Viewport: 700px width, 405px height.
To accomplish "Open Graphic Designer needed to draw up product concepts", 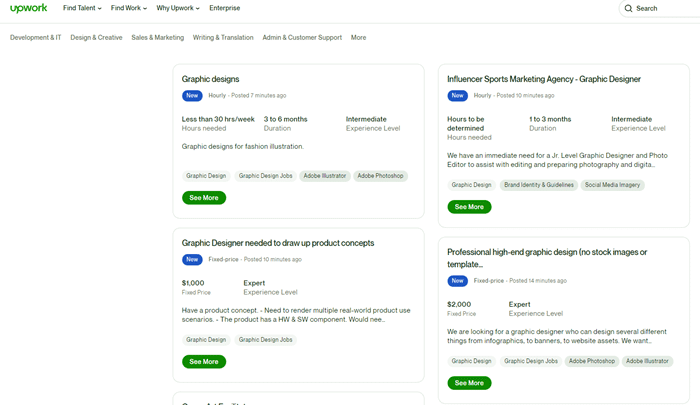I will [x=278, y=243].
